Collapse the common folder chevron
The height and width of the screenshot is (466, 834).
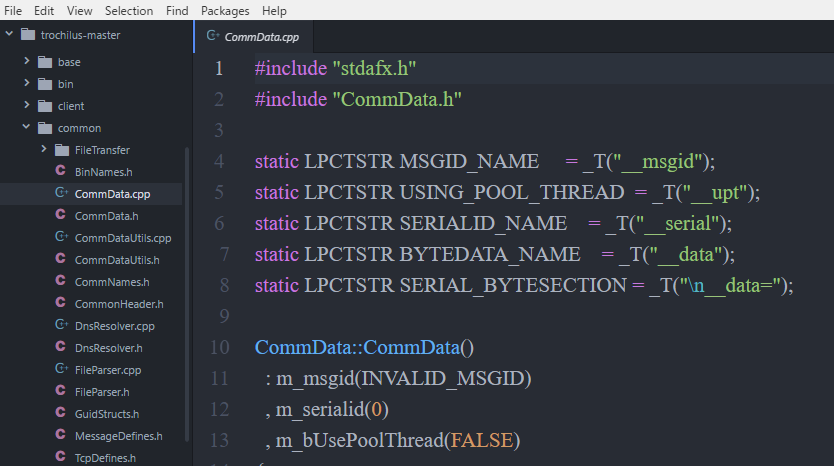pos(26,127)
